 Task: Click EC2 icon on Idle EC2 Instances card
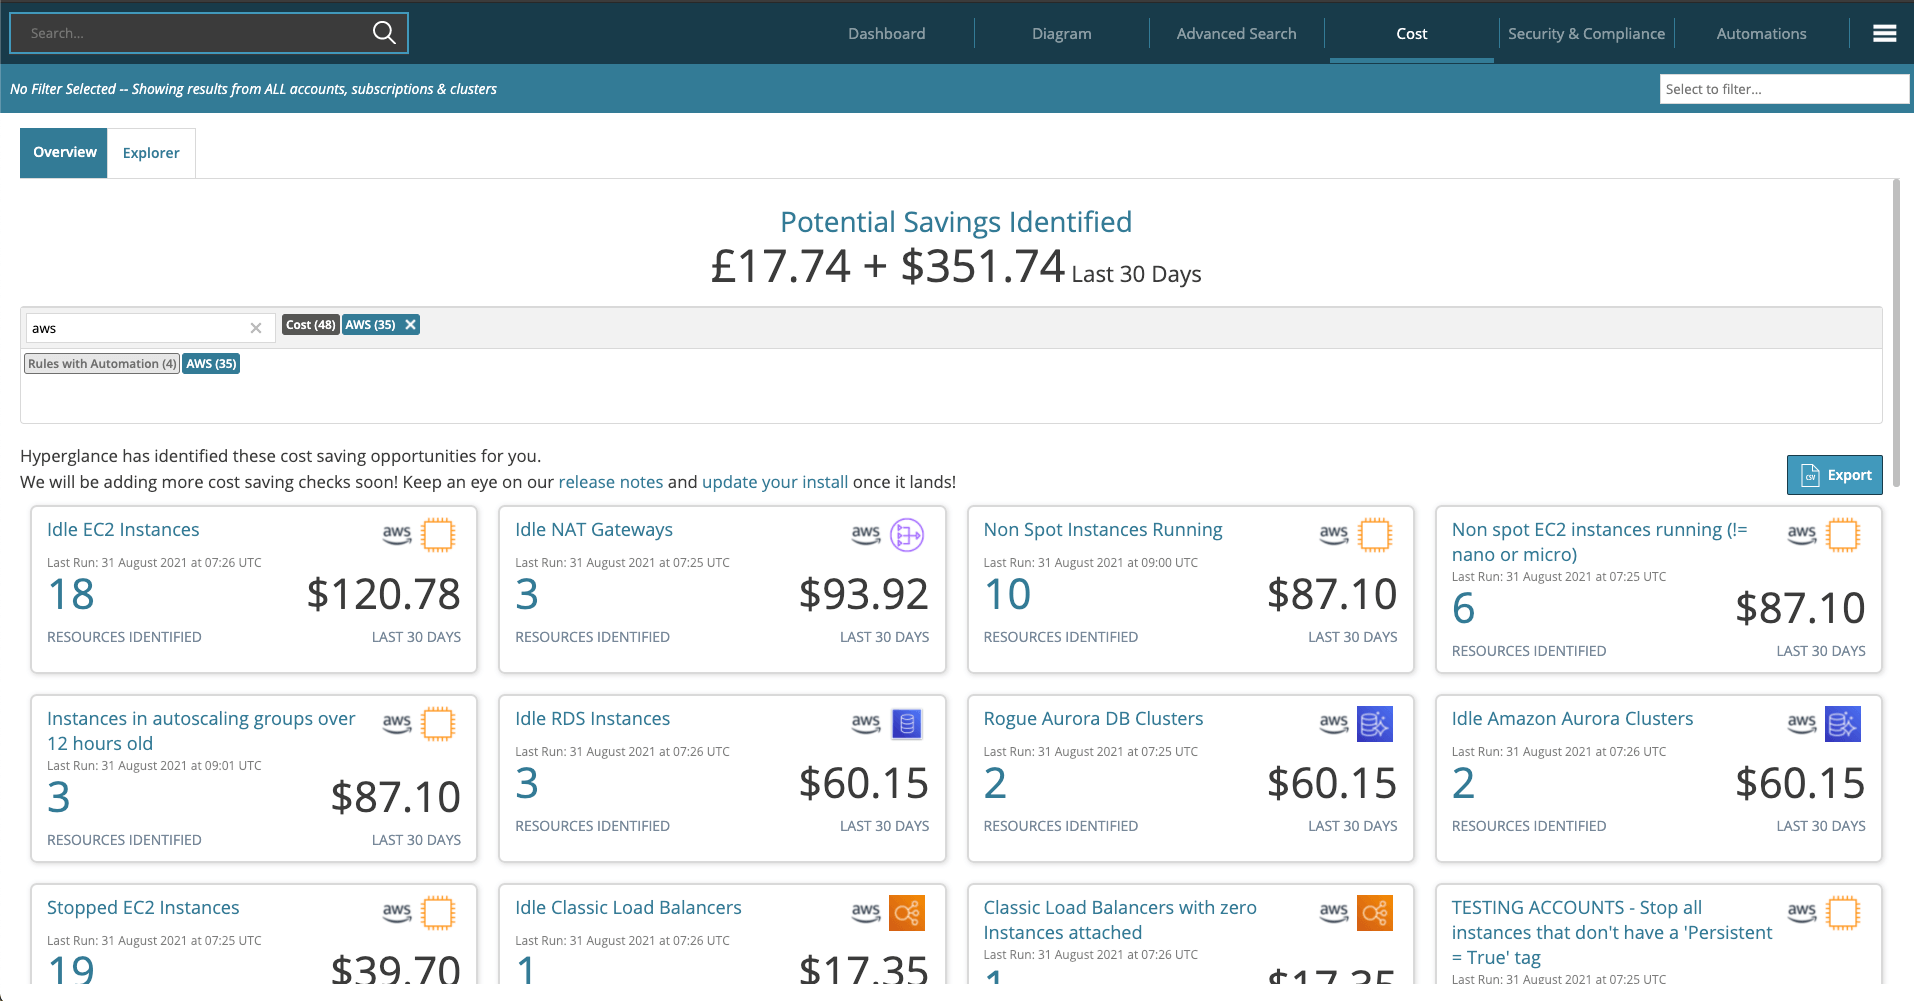point(438,535)
